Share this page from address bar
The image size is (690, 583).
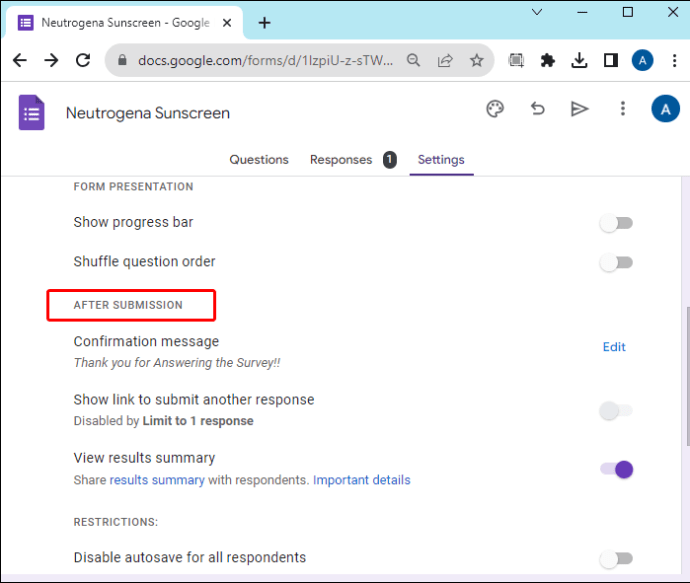click(x=445, y=60)
